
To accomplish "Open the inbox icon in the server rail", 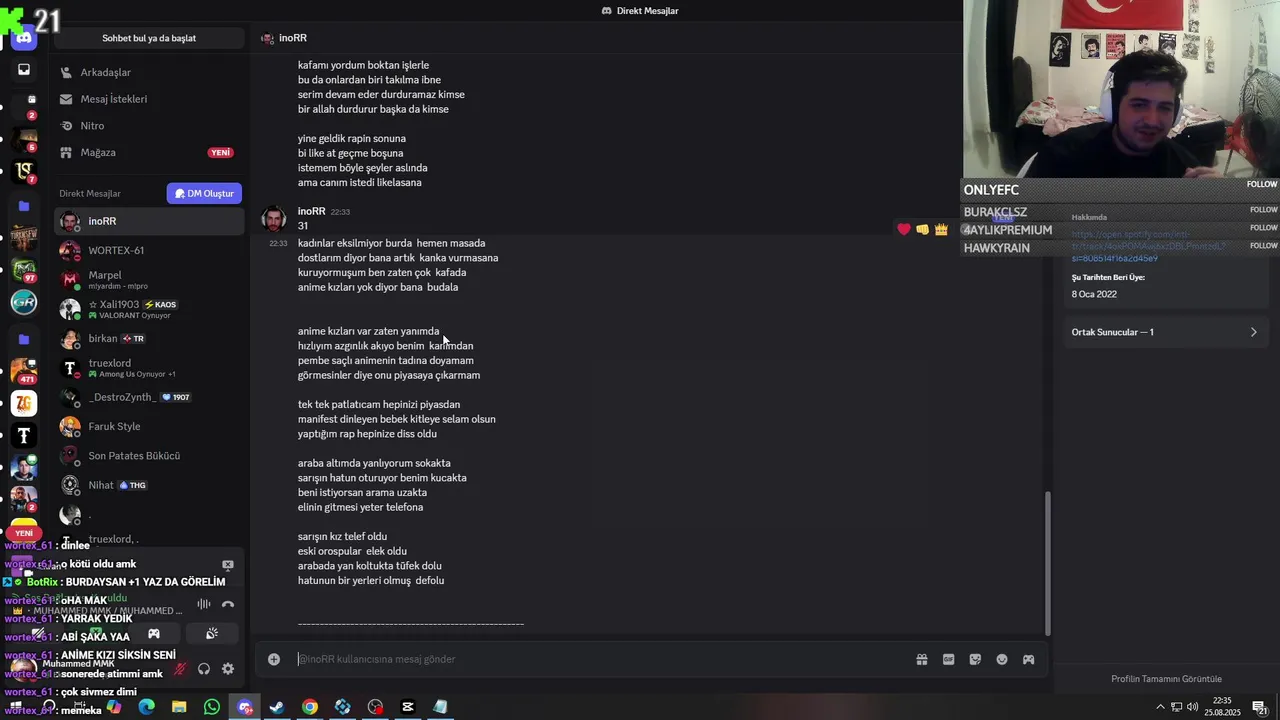I will tap(24, 70).
